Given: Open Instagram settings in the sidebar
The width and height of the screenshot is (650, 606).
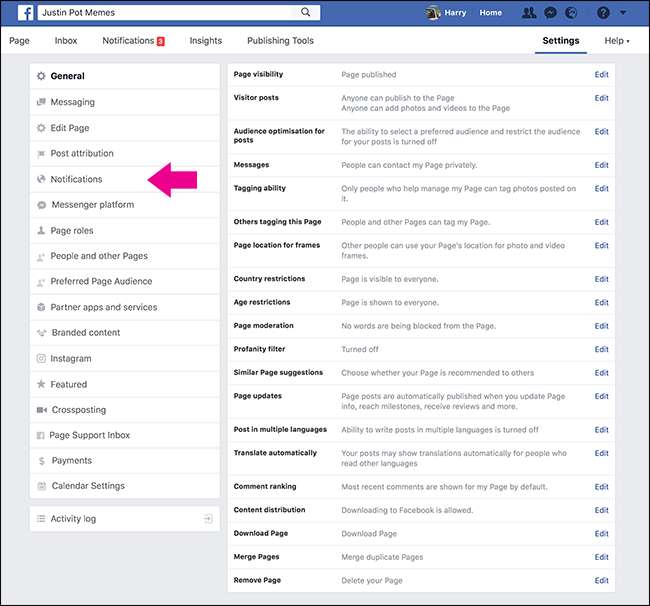Looking at the screenshot, I should coord(70,358).
